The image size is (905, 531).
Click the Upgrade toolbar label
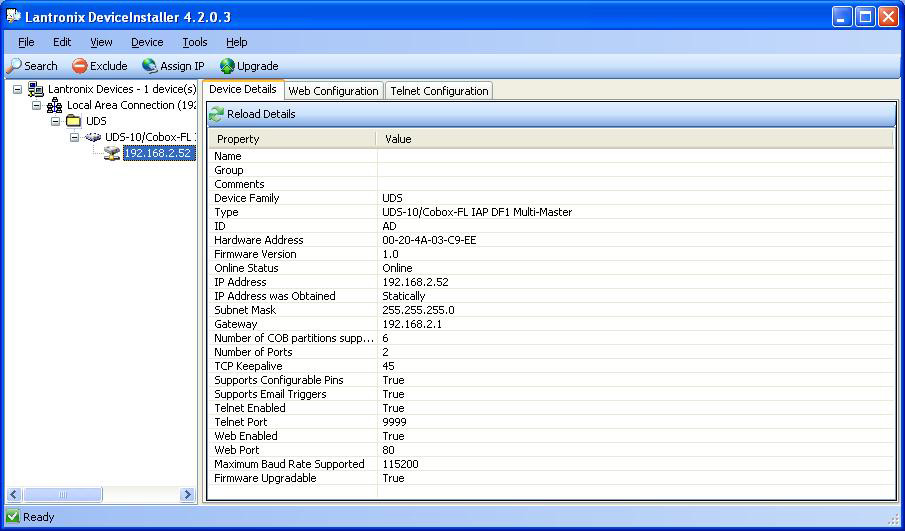258,66
